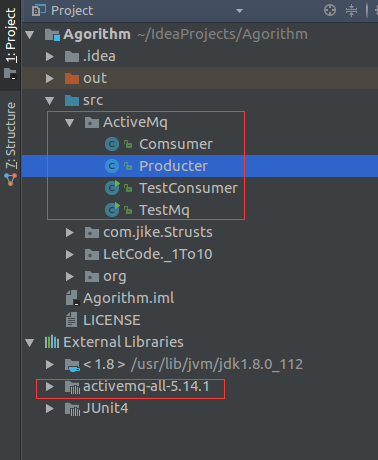Select the TestMq class file
The height and width of the screenshot is (460, 378).
pyautogui.click(x=164, y=210)
